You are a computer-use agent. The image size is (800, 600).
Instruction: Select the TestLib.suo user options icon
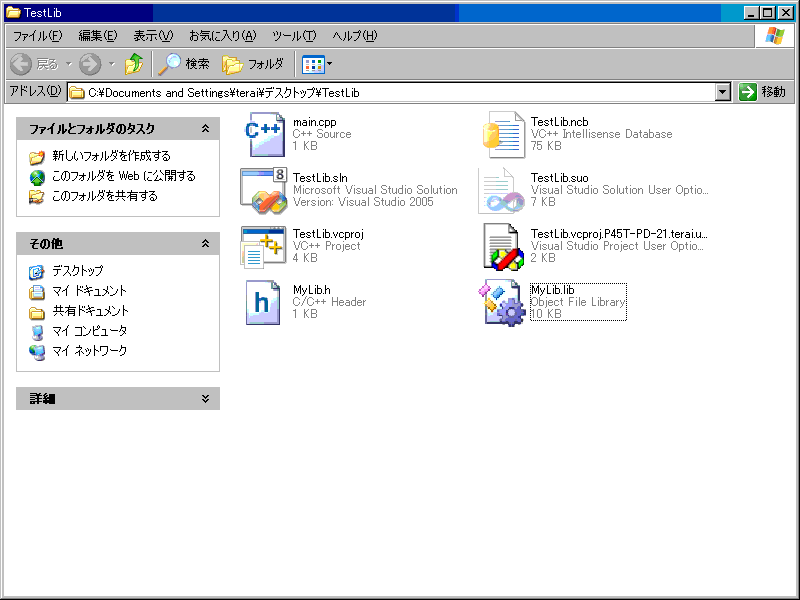pyautogui.click(x=503, y=190)
